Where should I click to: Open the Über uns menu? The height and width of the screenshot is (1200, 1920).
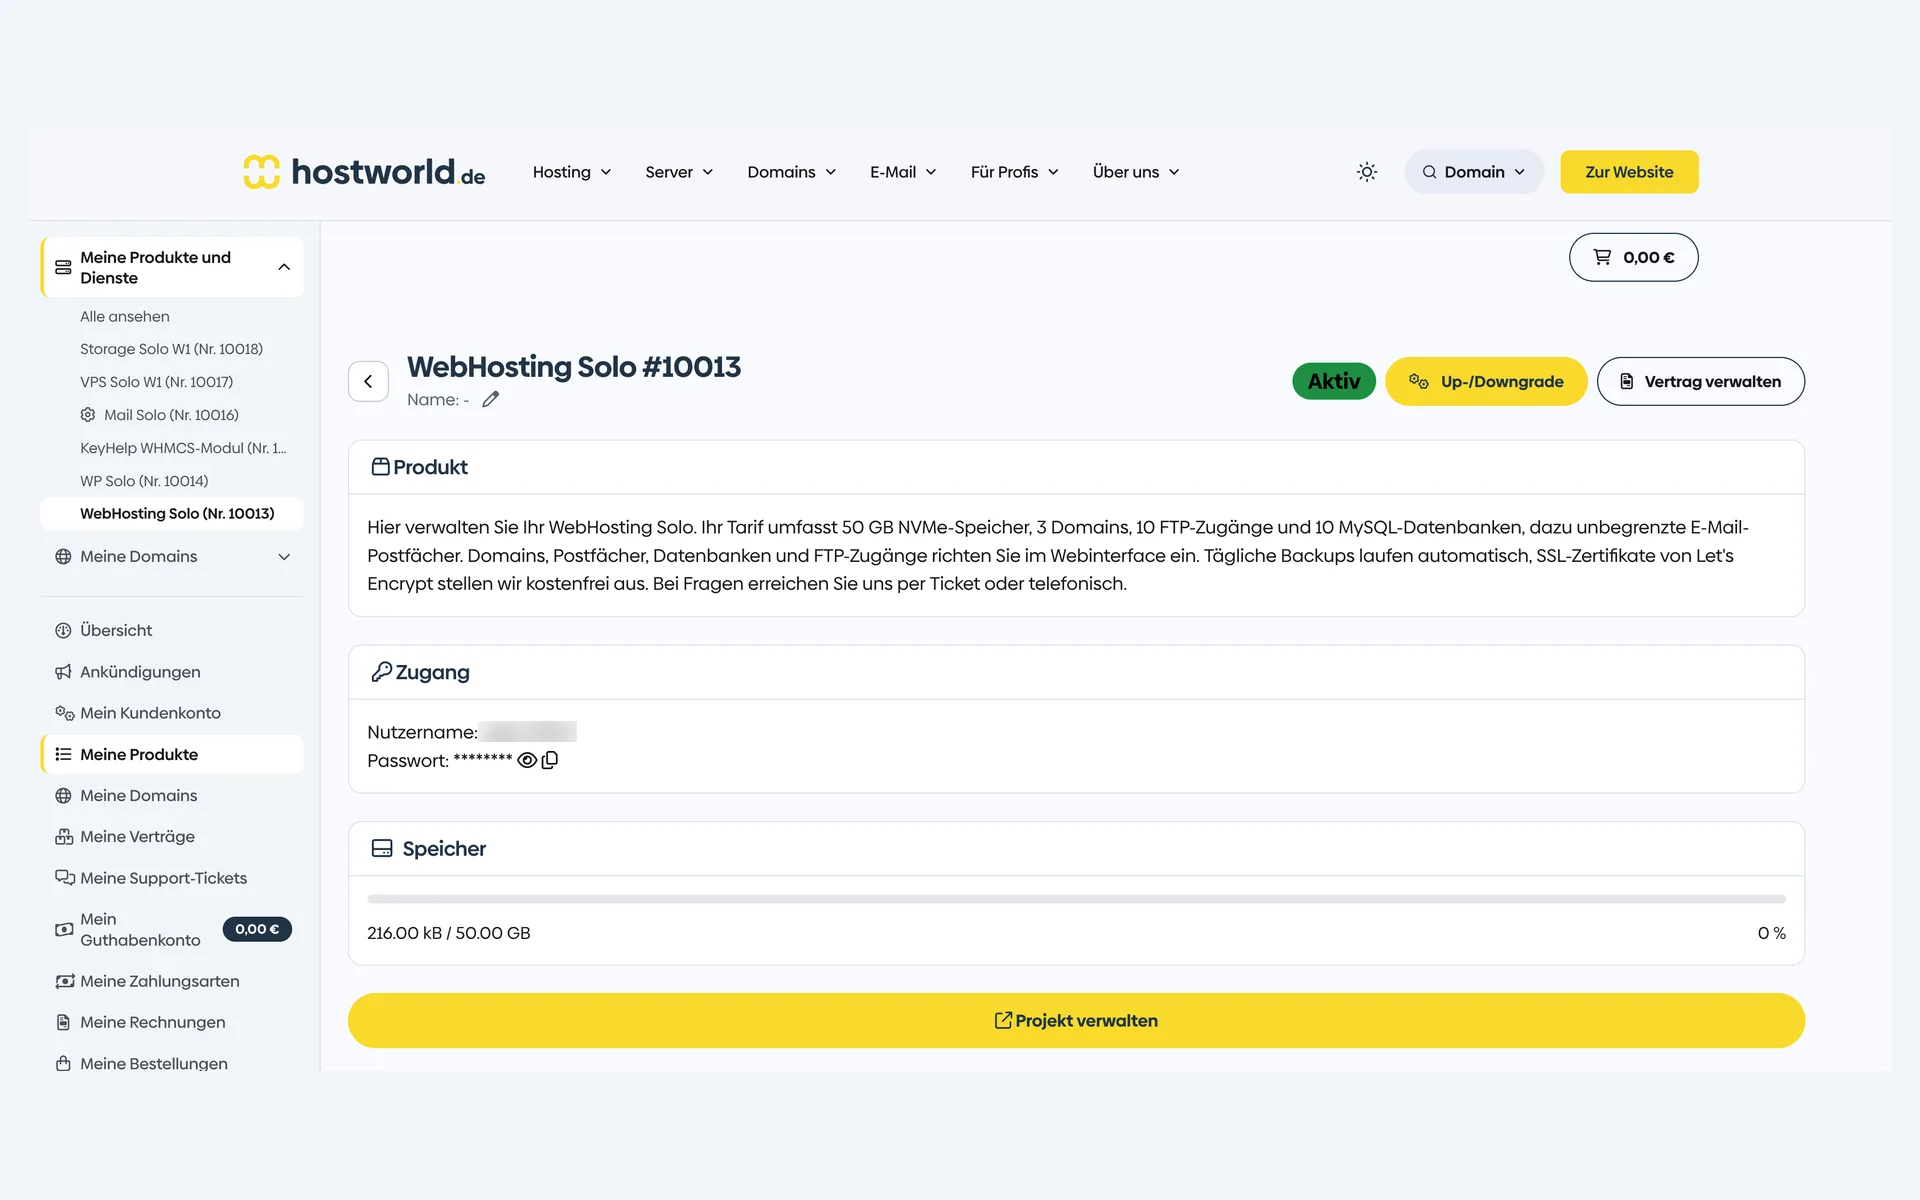[1136, 172]
